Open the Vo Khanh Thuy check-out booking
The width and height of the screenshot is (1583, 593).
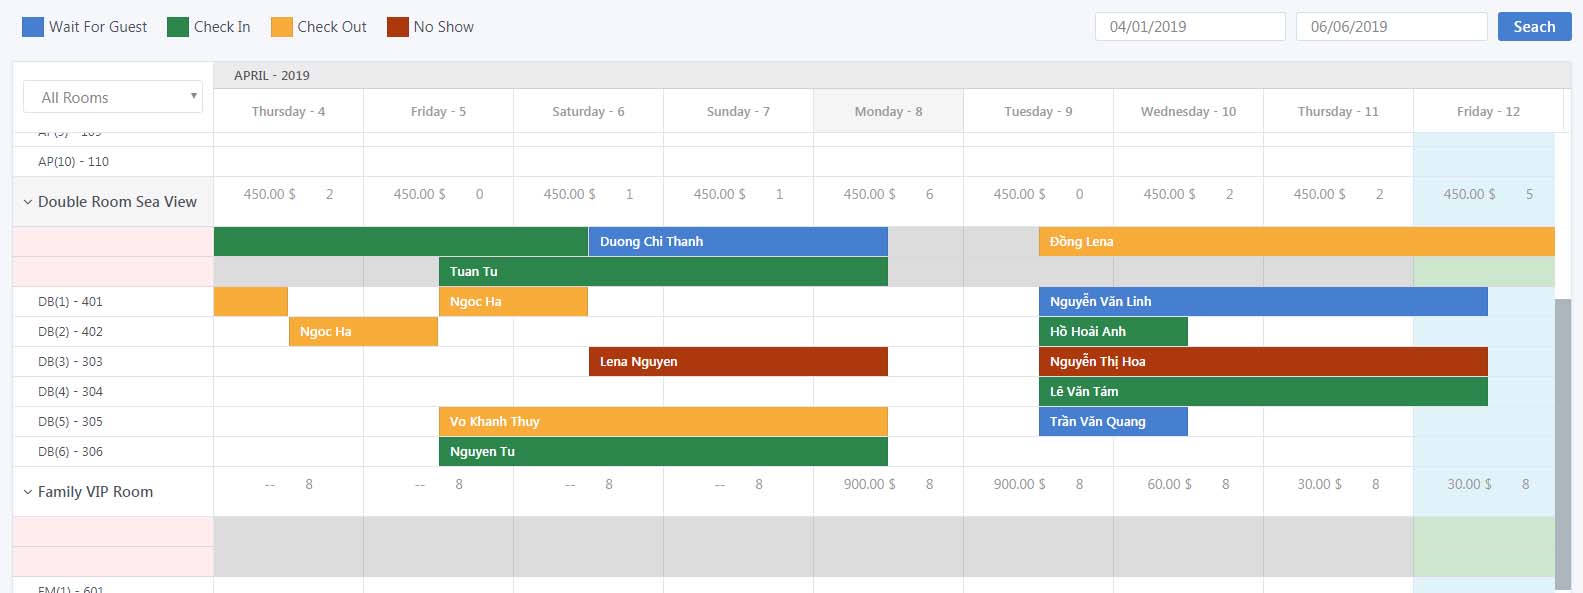click(662, 421)
